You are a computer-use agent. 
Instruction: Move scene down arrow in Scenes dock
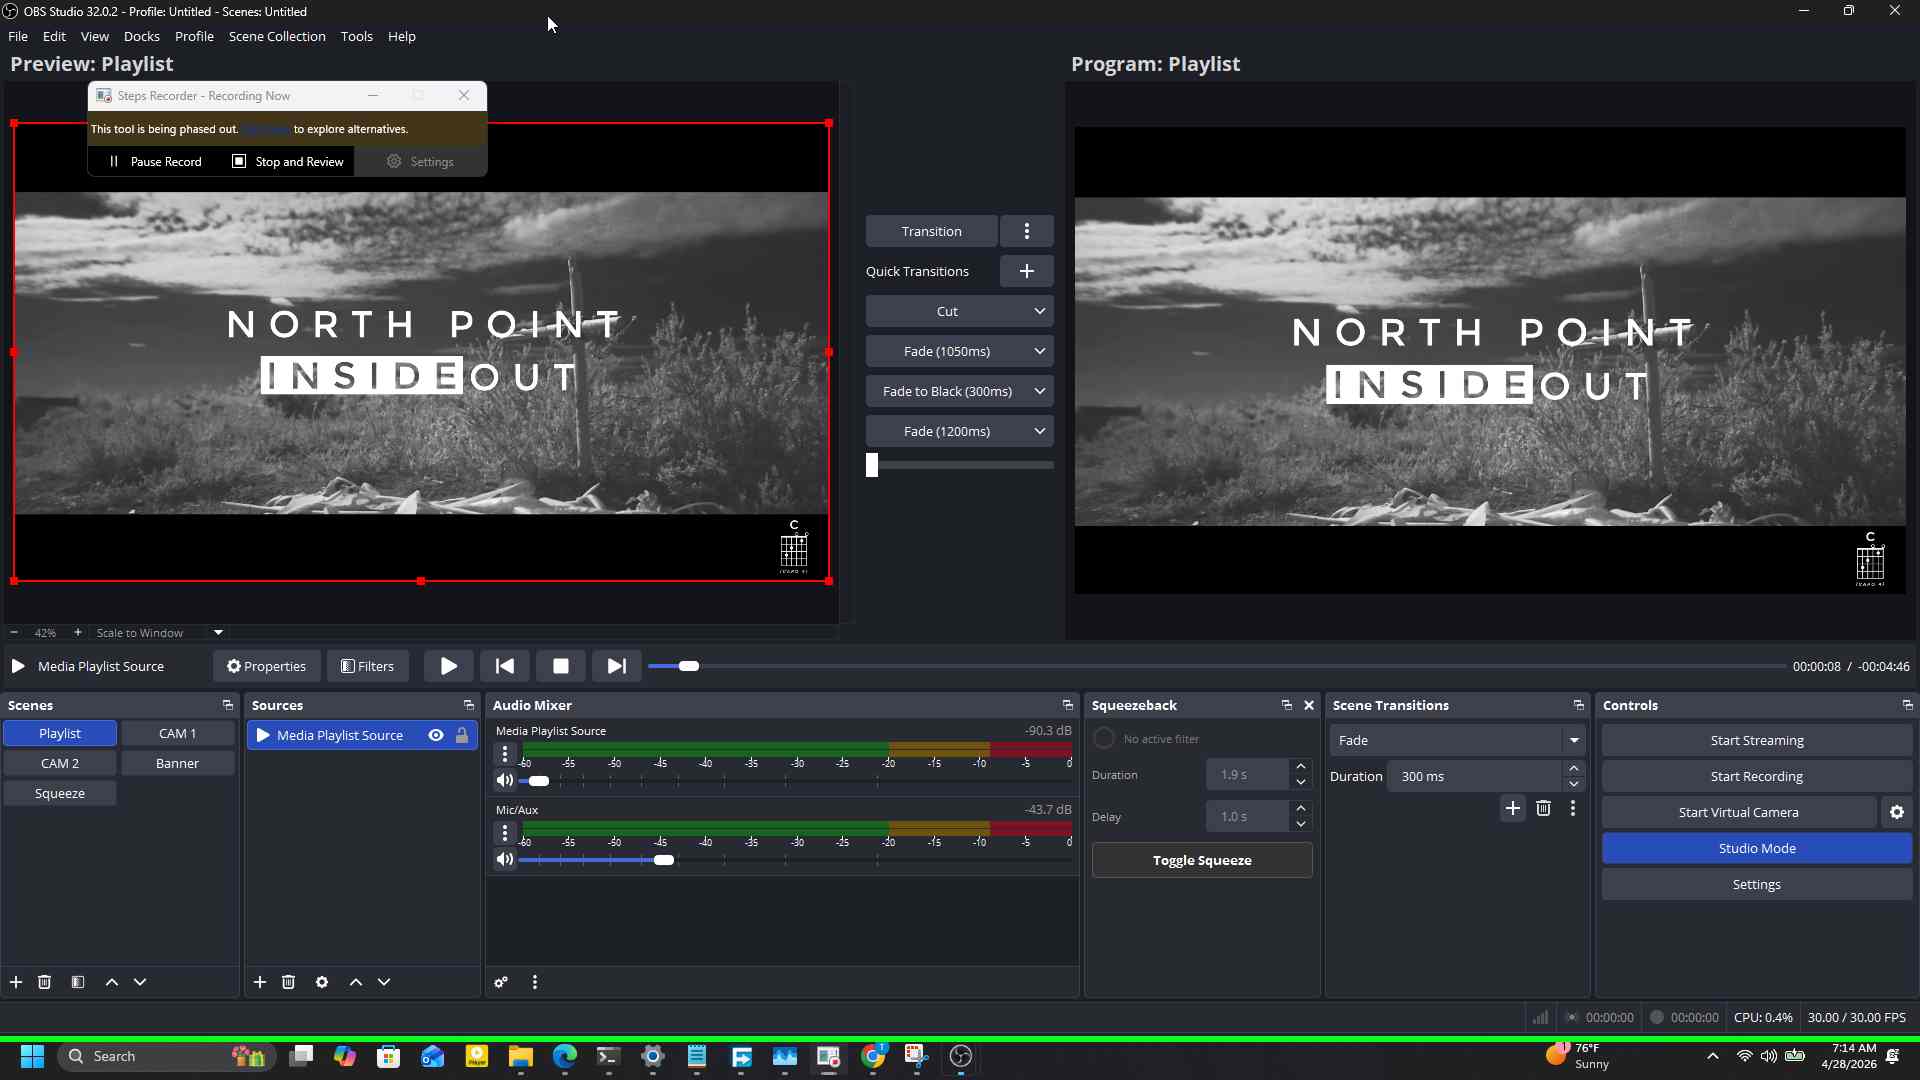tap(140, 982)
